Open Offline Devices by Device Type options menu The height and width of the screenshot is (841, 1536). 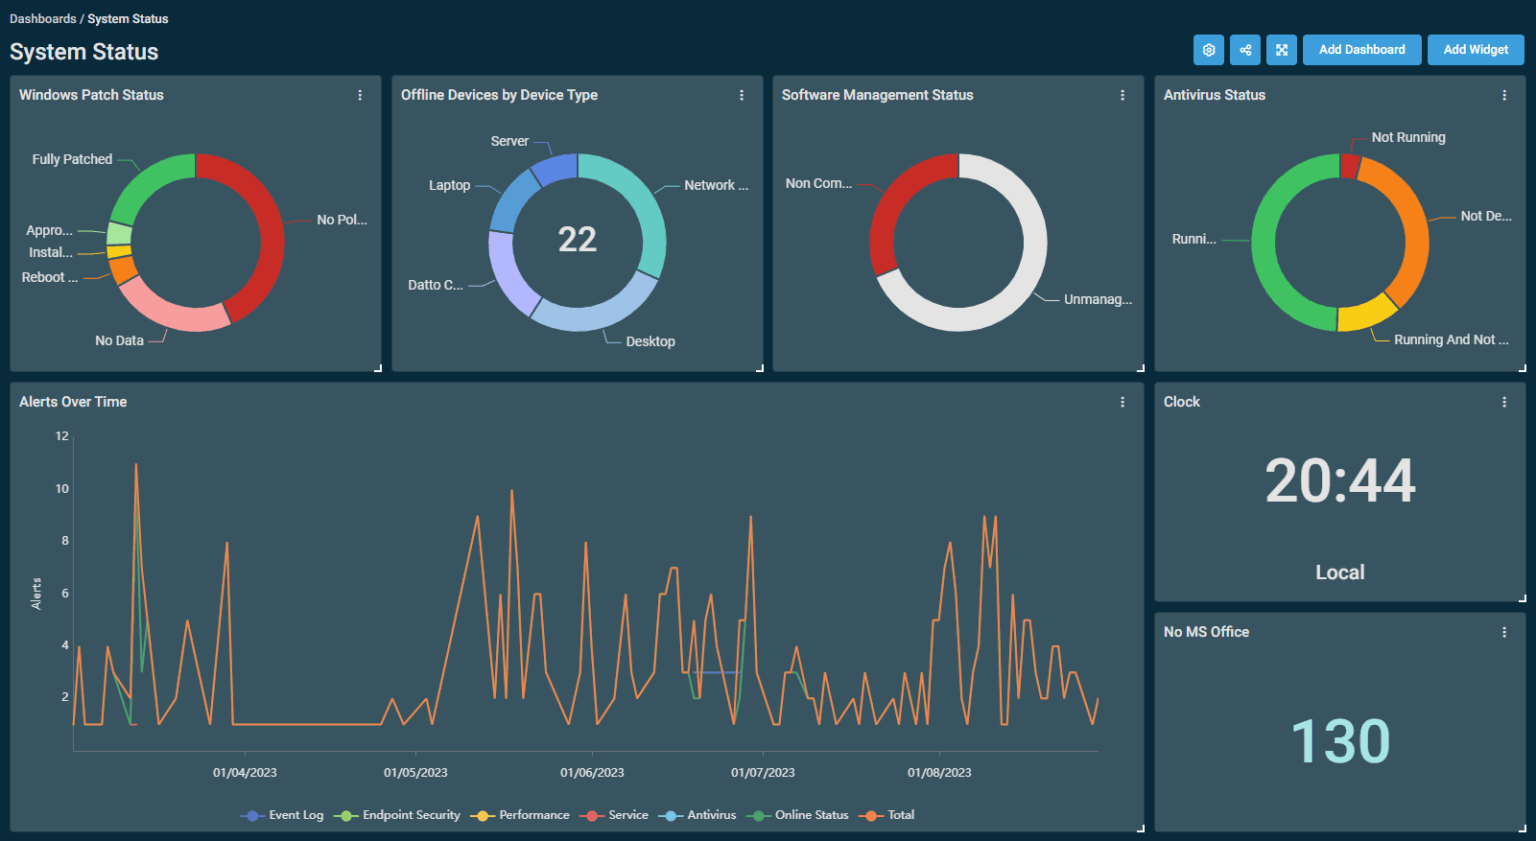(x=741, y=95)
